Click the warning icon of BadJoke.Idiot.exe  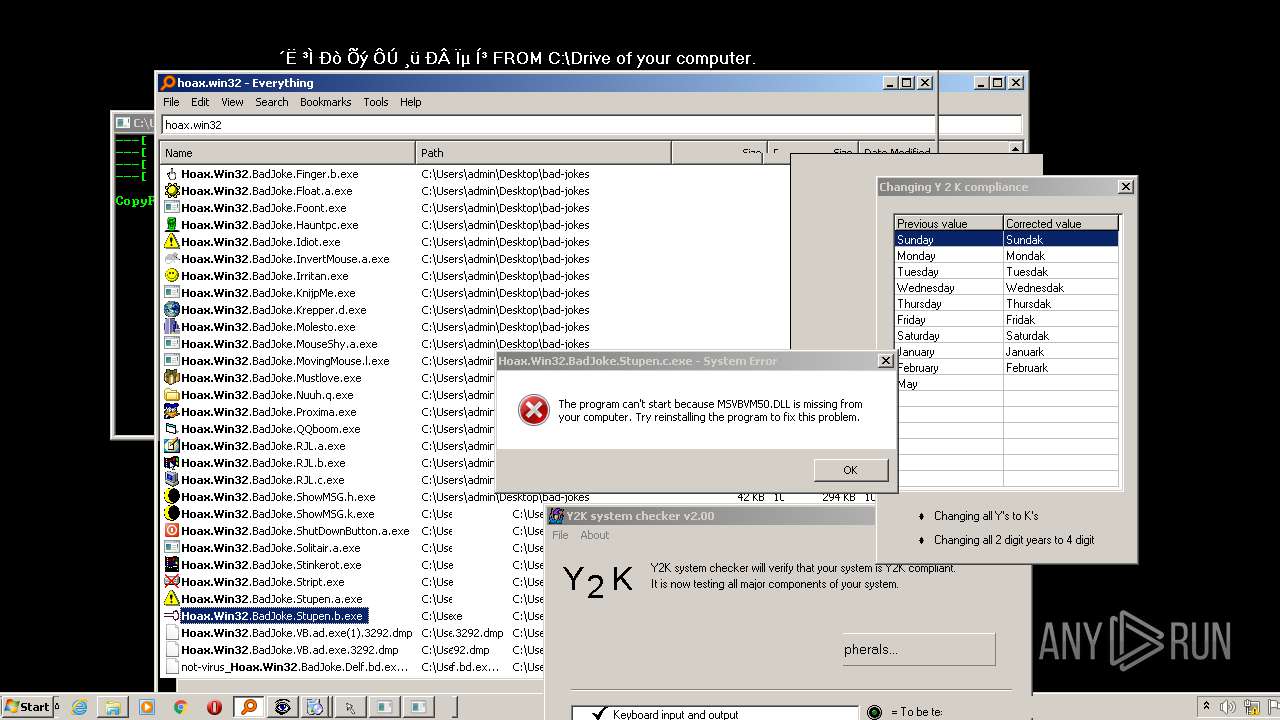tap(172, 242)
